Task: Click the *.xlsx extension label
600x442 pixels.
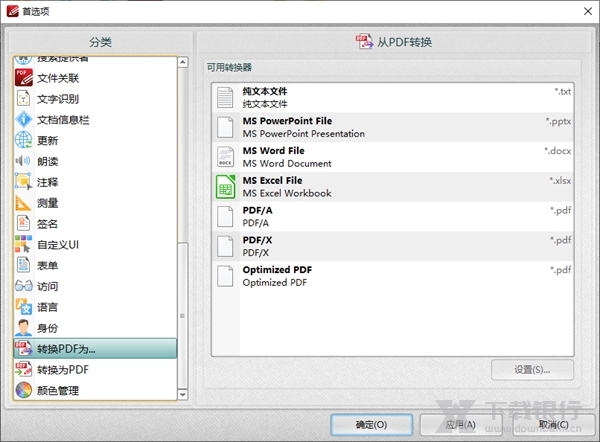Action: 560,180
